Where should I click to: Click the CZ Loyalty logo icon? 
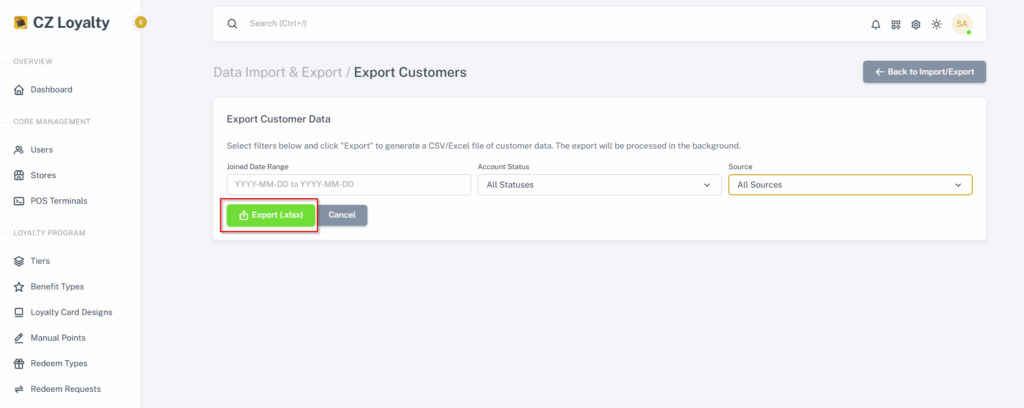pos(20,23)
